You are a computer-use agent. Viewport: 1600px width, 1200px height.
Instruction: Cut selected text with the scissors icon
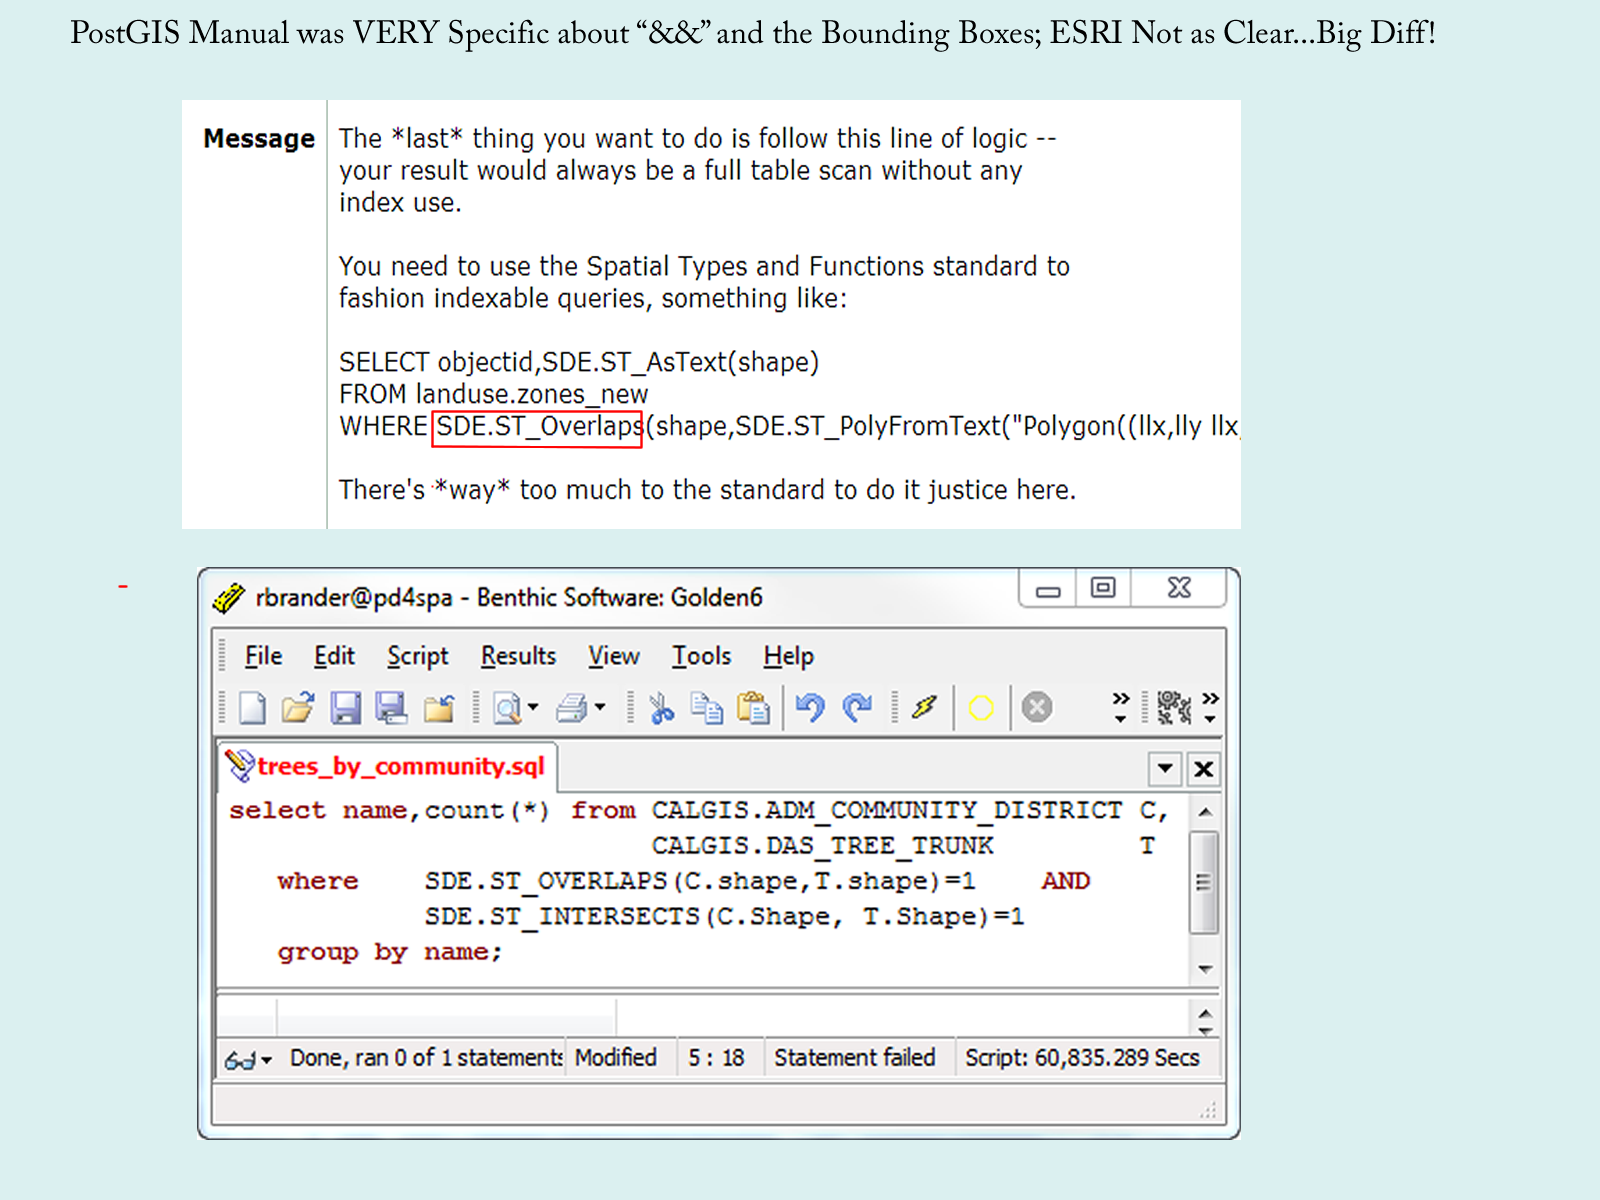pos(661,708)
